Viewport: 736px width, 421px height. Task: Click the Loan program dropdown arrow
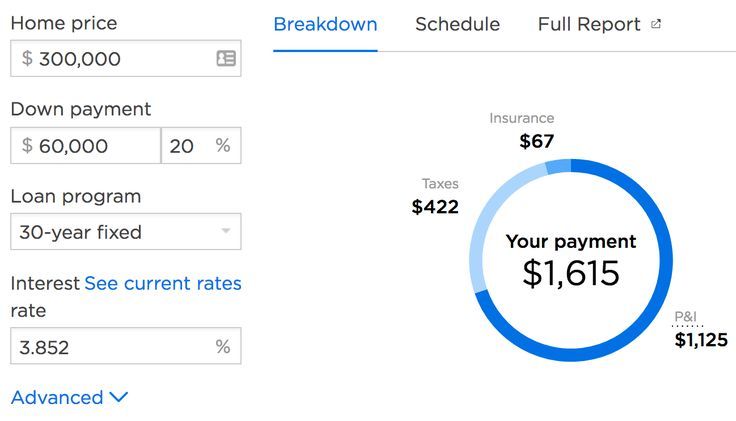tap(226, 231)
